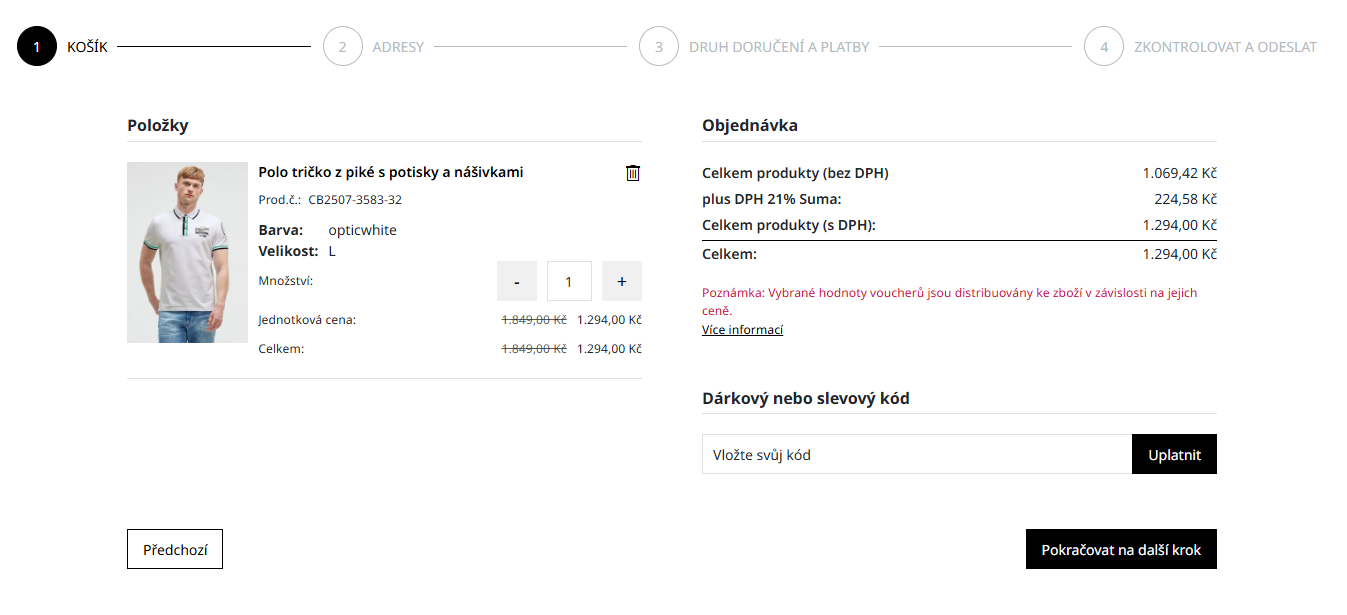Delete the polo shirt with trash icon
This screenshot has width=1347, height=615.
632,173
